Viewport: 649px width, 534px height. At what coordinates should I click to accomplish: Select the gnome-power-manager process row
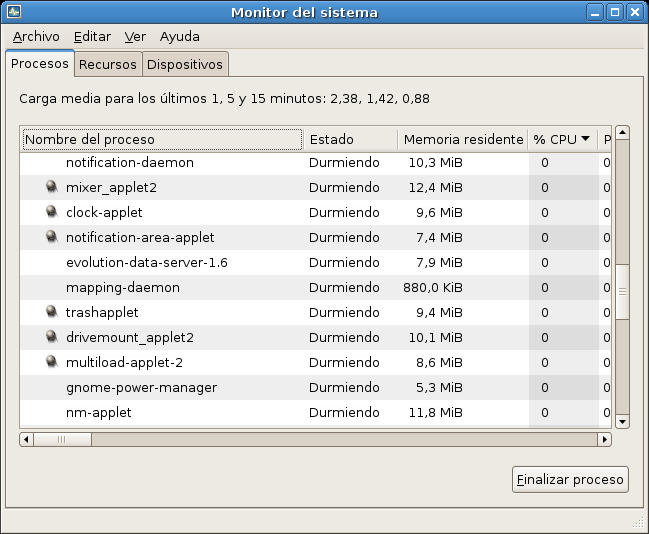[300, 387]
